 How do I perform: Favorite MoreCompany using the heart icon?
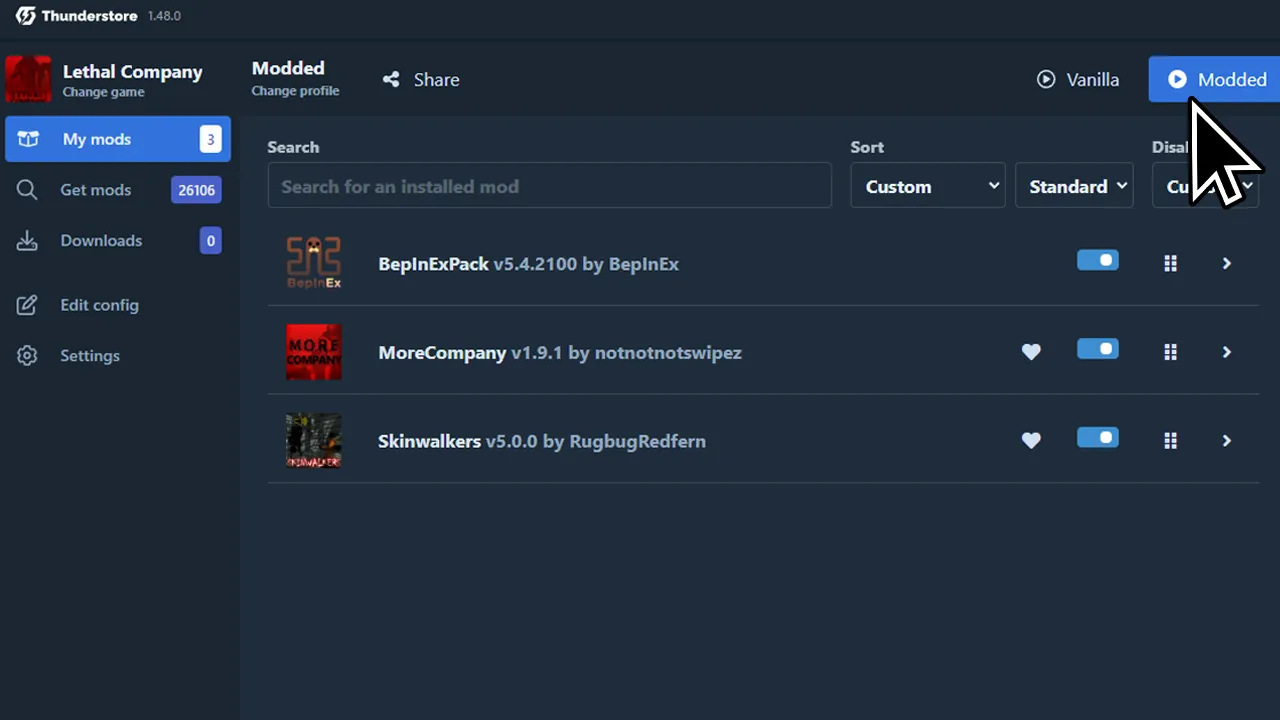[x=1031, y=352]
